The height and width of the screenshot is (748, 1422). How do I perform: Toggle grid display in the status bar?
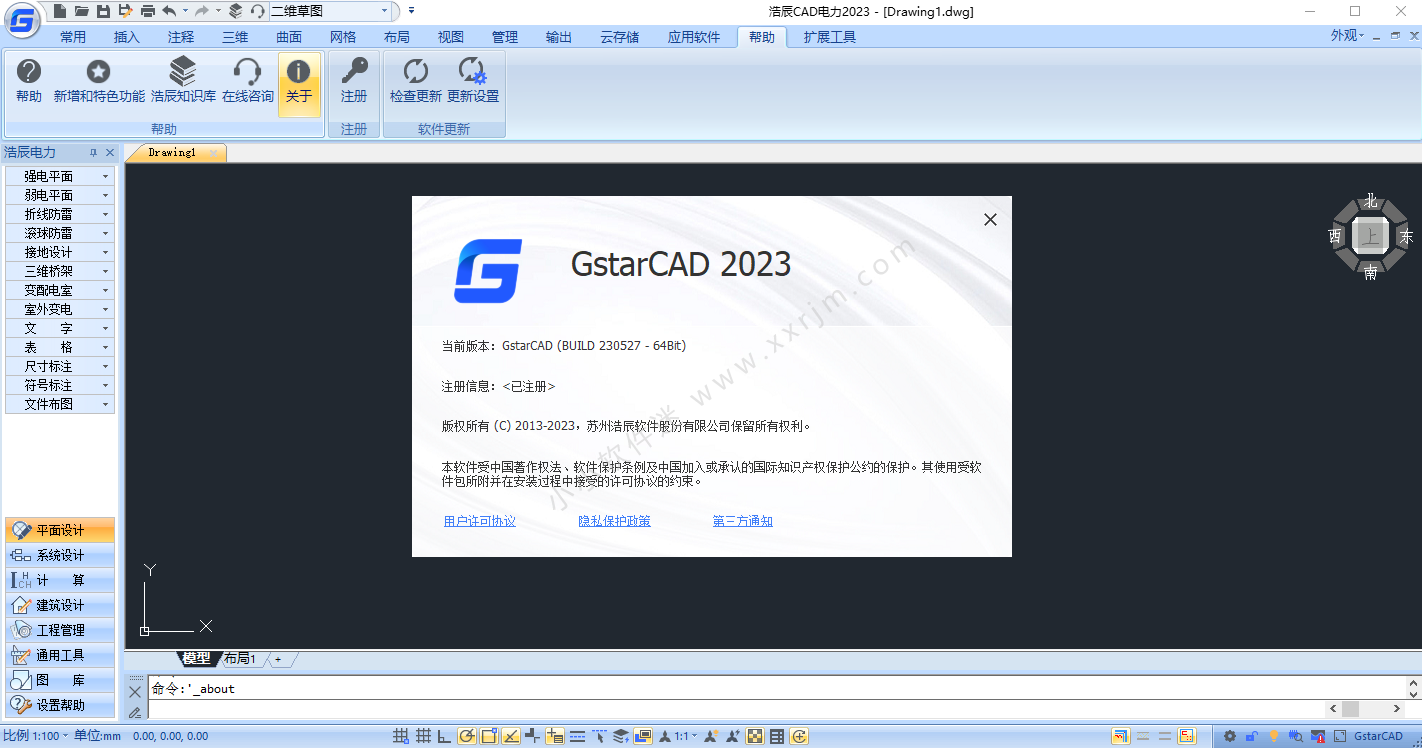coord(423,736)
